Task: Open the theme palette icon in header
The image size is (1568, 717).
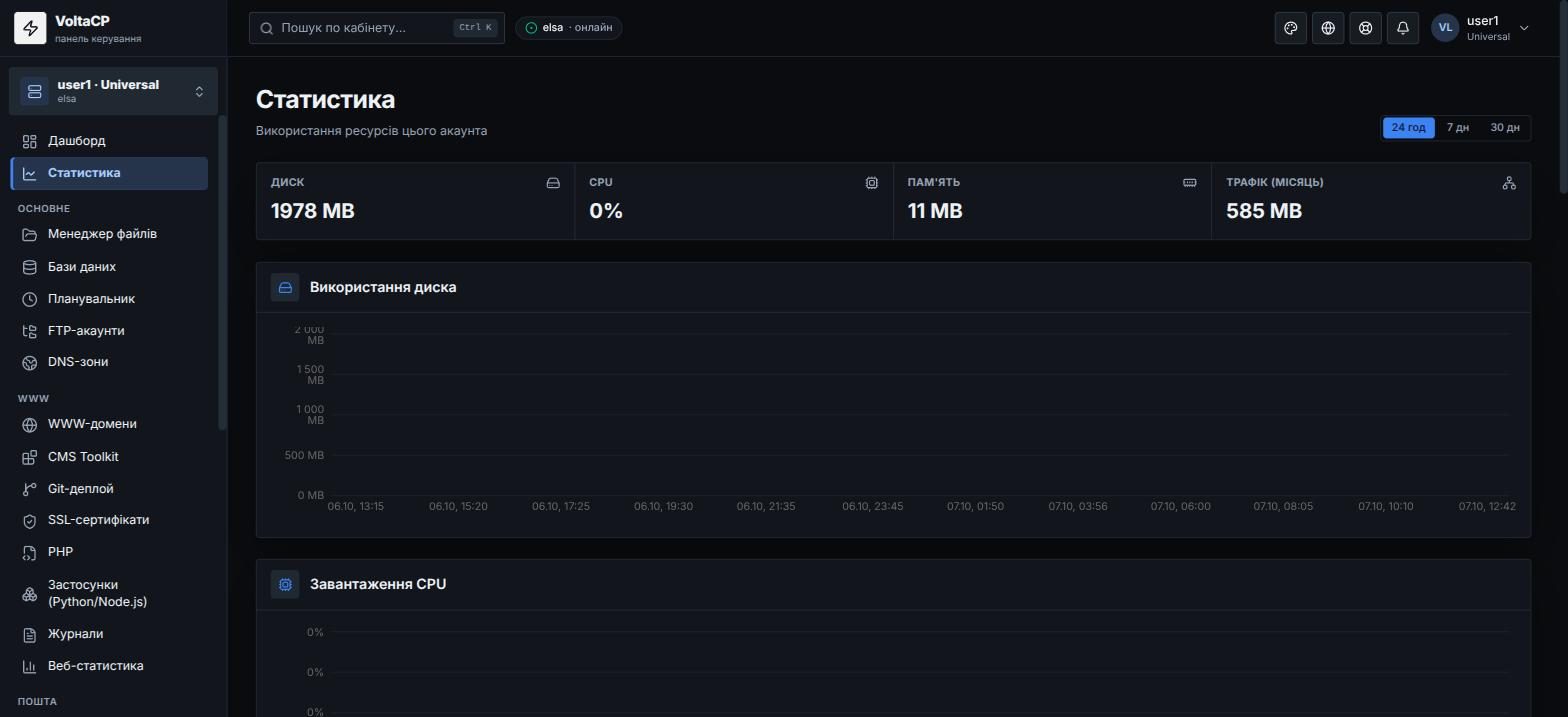Action: point(1291,28)
